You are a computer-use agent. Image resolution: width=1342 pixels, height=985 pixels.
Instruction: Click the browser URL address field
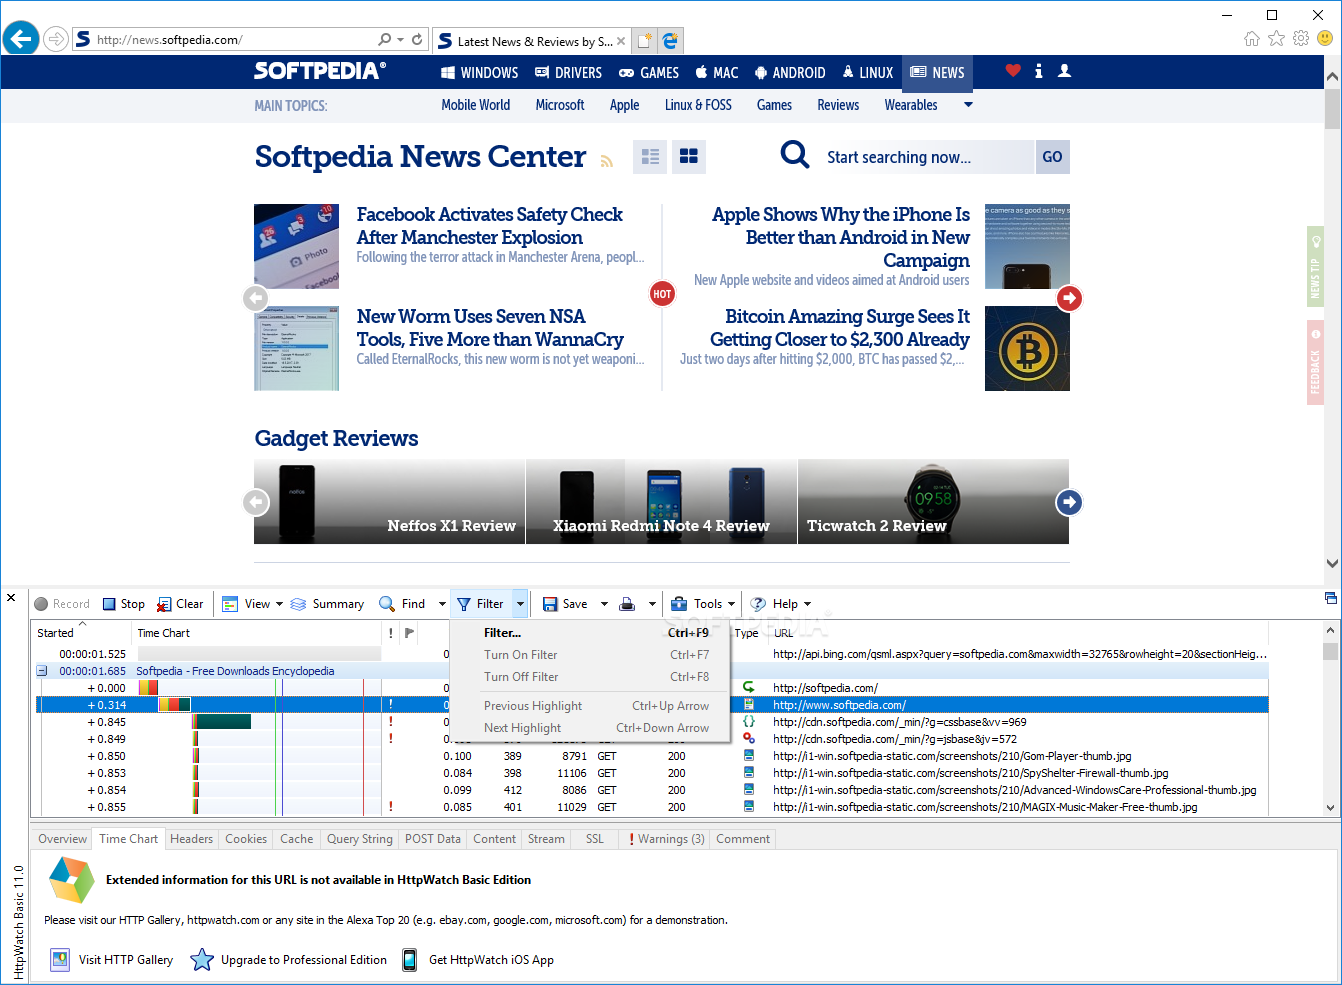[x=235, y=40]
